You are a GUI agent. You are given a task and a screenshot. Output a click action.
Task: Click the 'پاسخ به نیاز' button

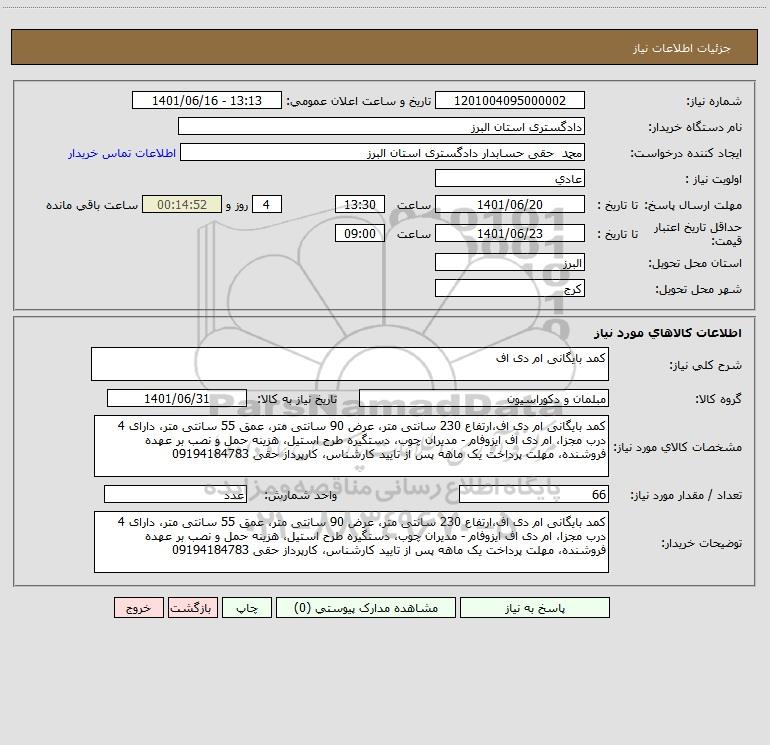click(x=535, y=607)
